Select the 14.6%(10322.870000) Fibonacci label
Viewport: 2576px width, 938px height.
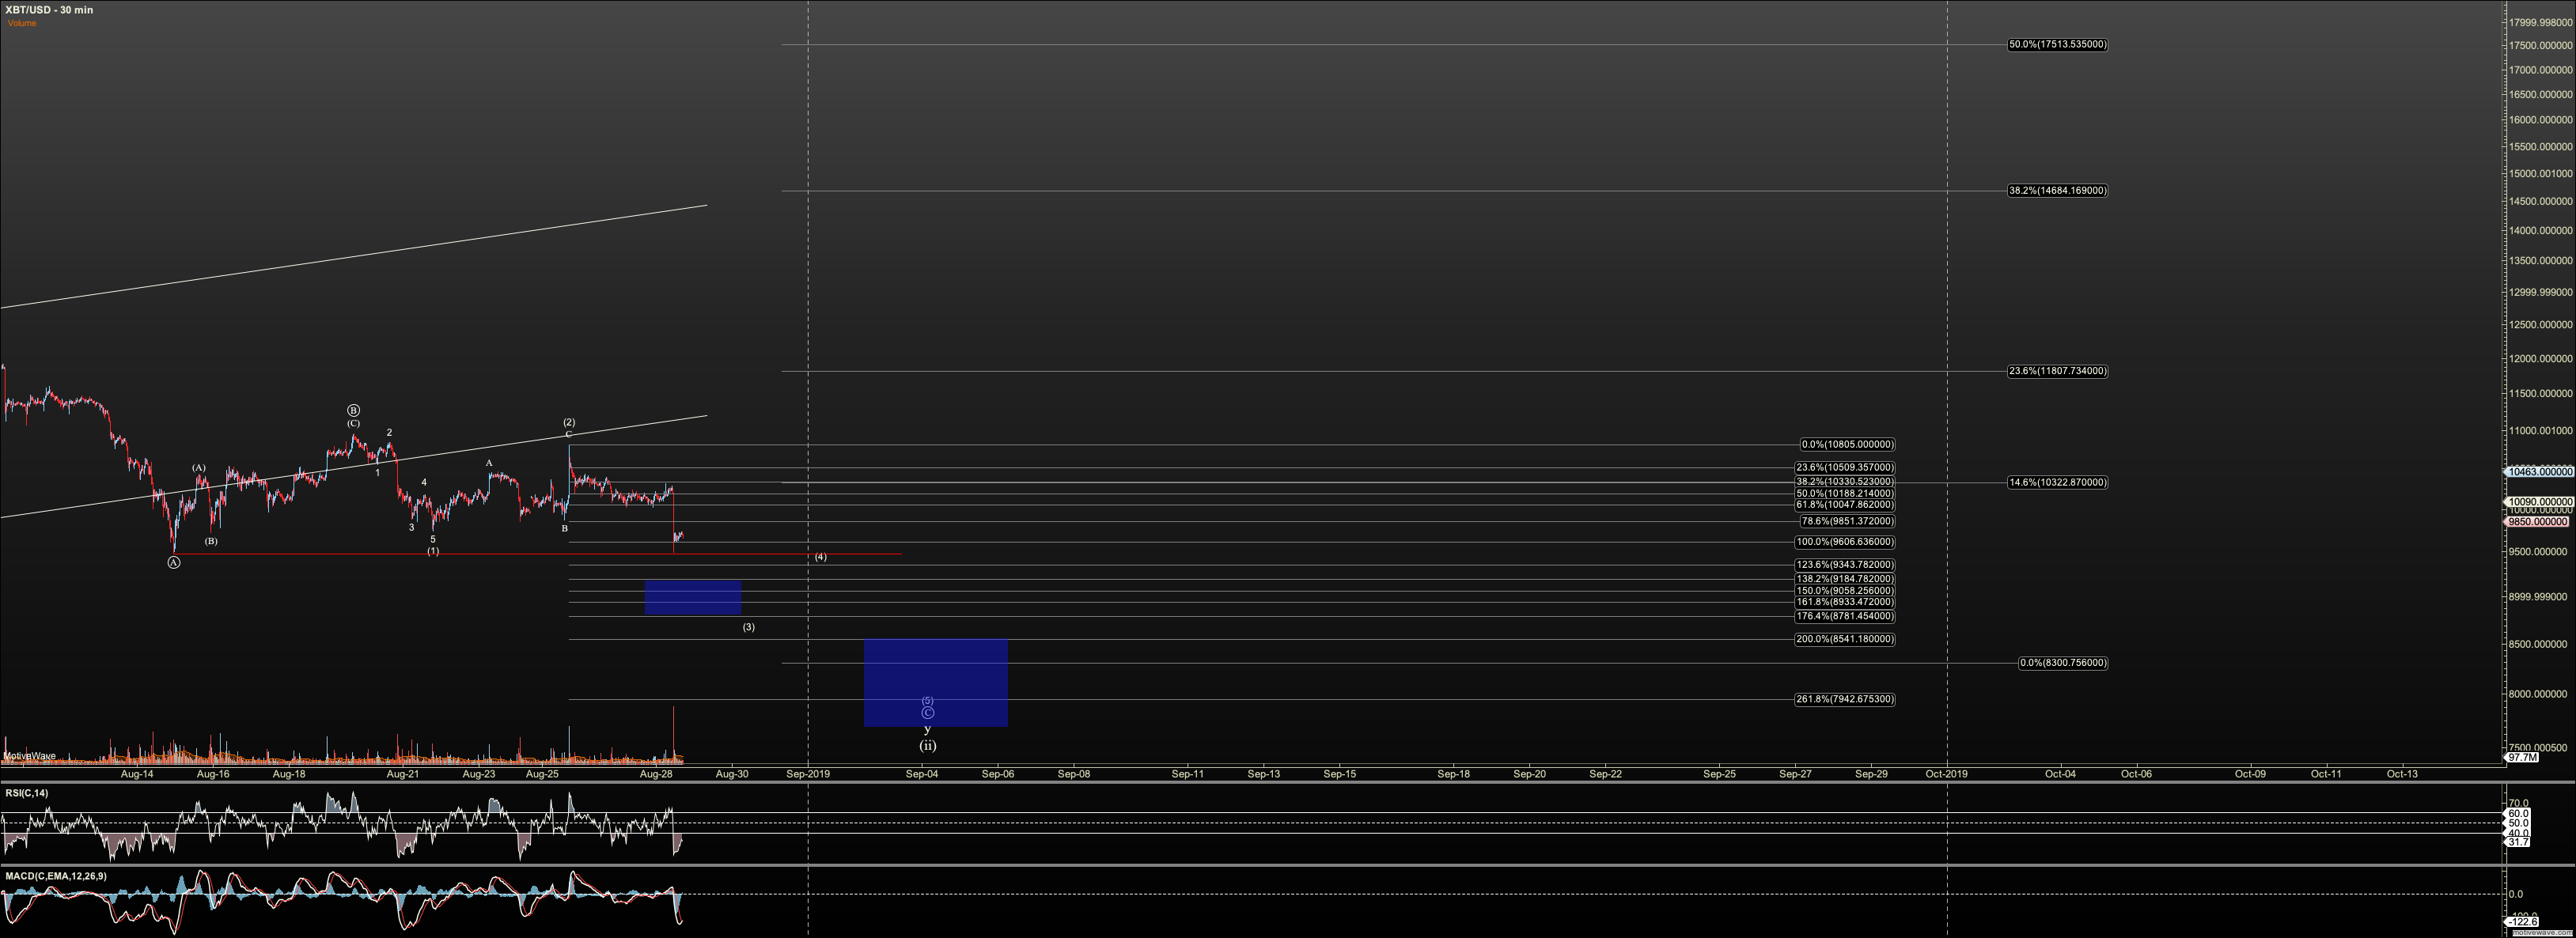[x=2057, y=483]
